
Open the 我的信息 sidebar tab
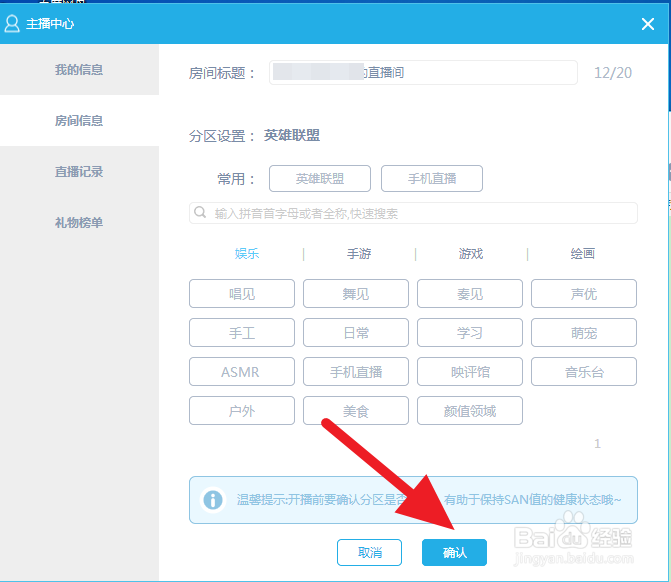[79, 70]
